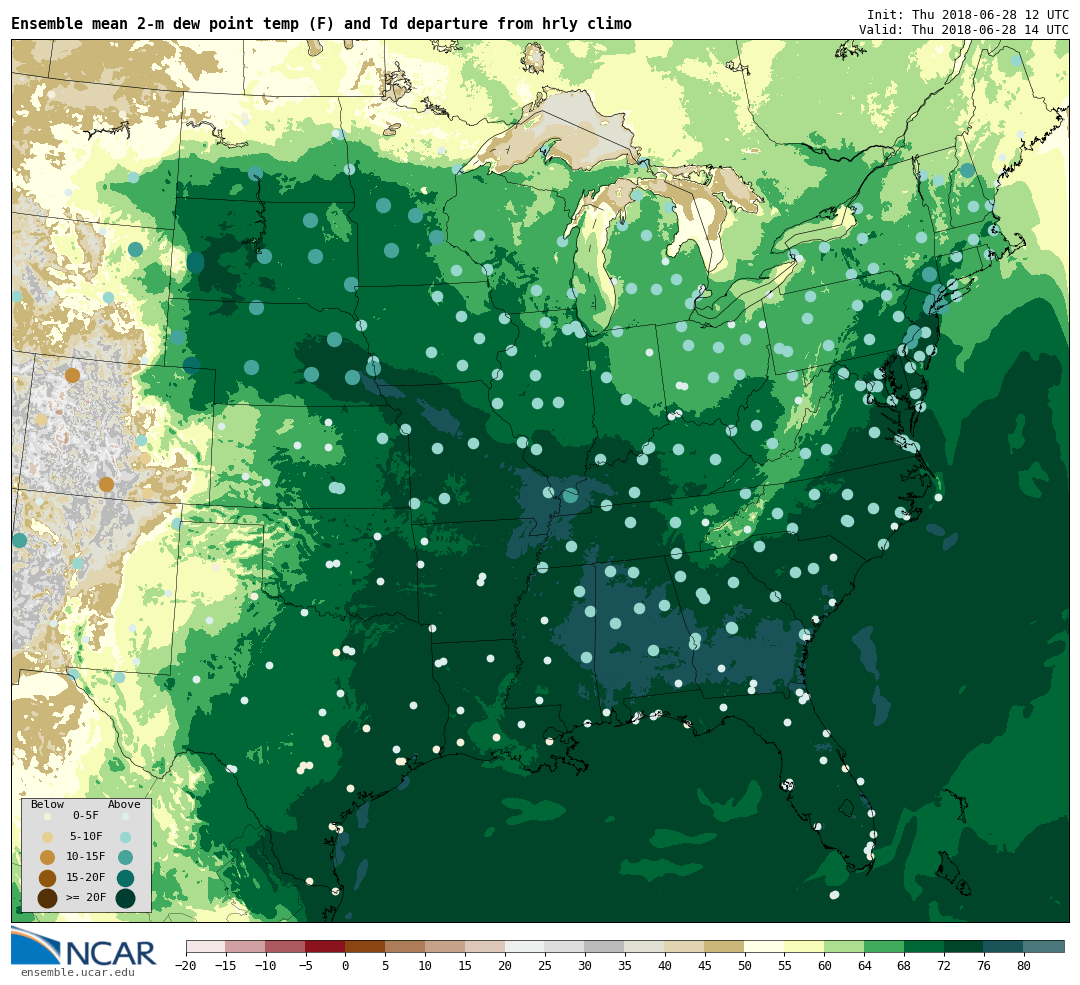Open the ensemble.ucar.edu link text

[78, 973]
